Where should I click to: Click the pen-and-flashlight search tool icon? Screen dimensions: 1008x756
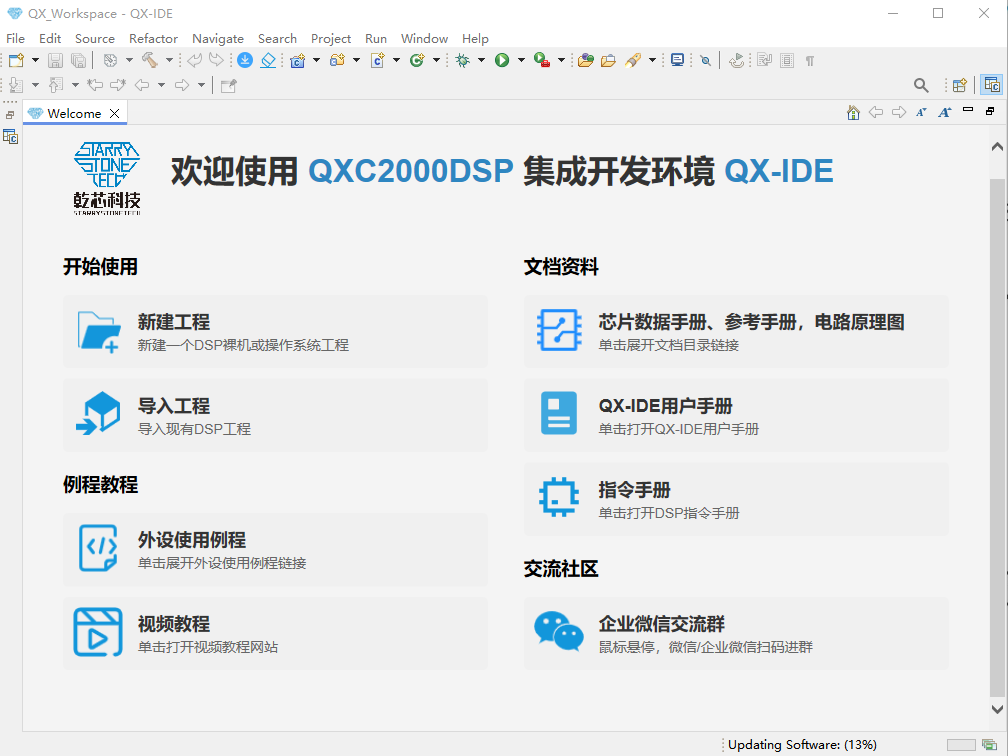pos(633,60)
